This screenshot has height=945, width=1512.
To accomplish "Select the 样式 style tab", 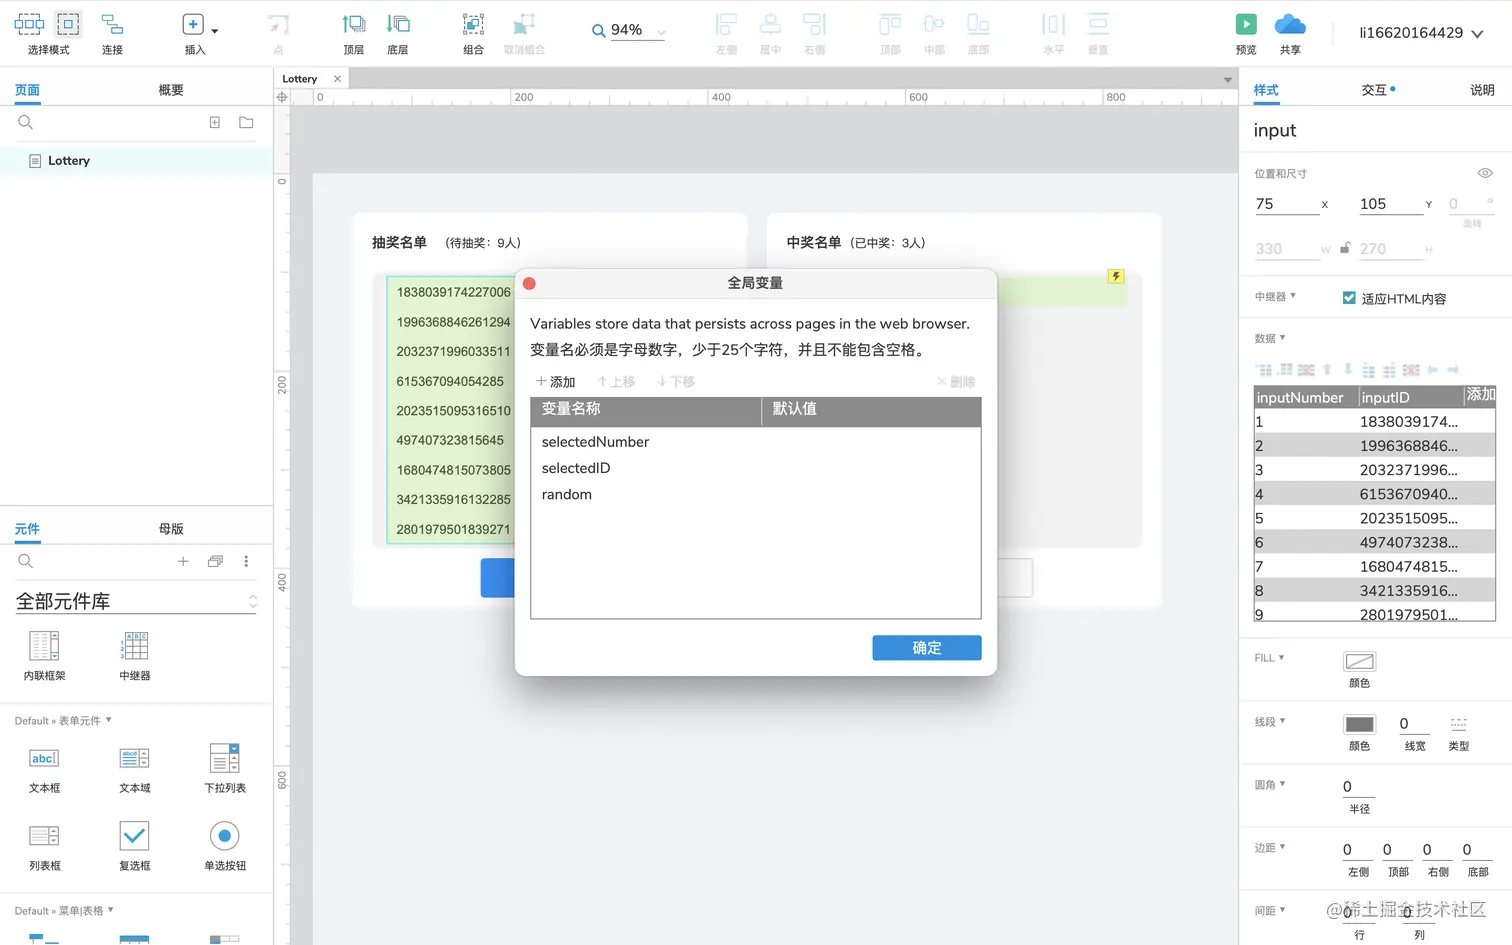I will (x=1266, y=90).
